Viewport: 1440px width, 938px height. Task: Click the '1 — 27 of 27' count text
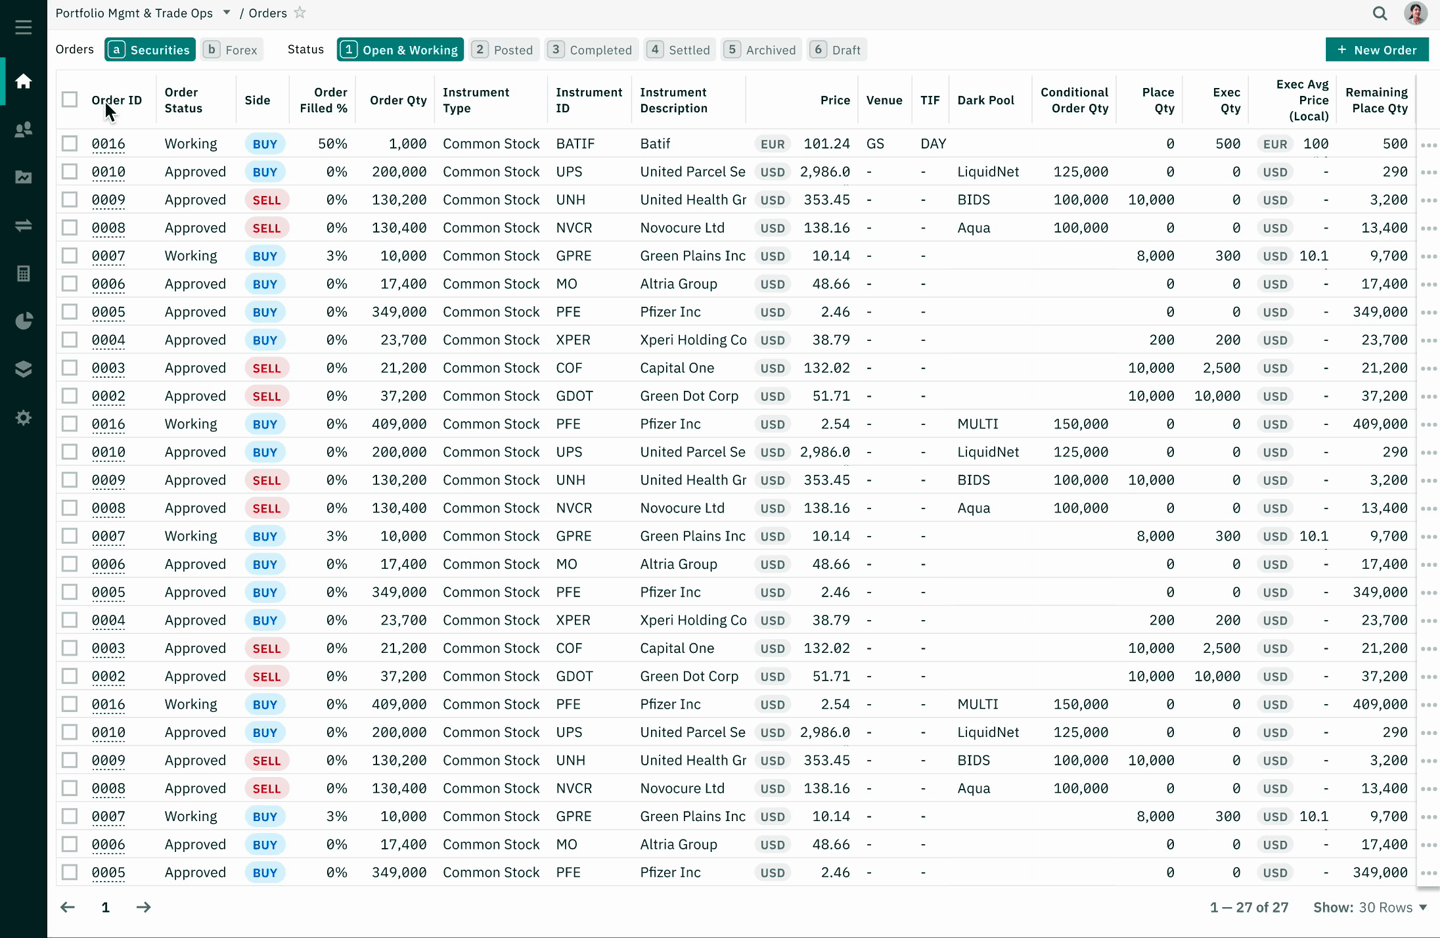pyautogui.click(x=1249, y=908)
